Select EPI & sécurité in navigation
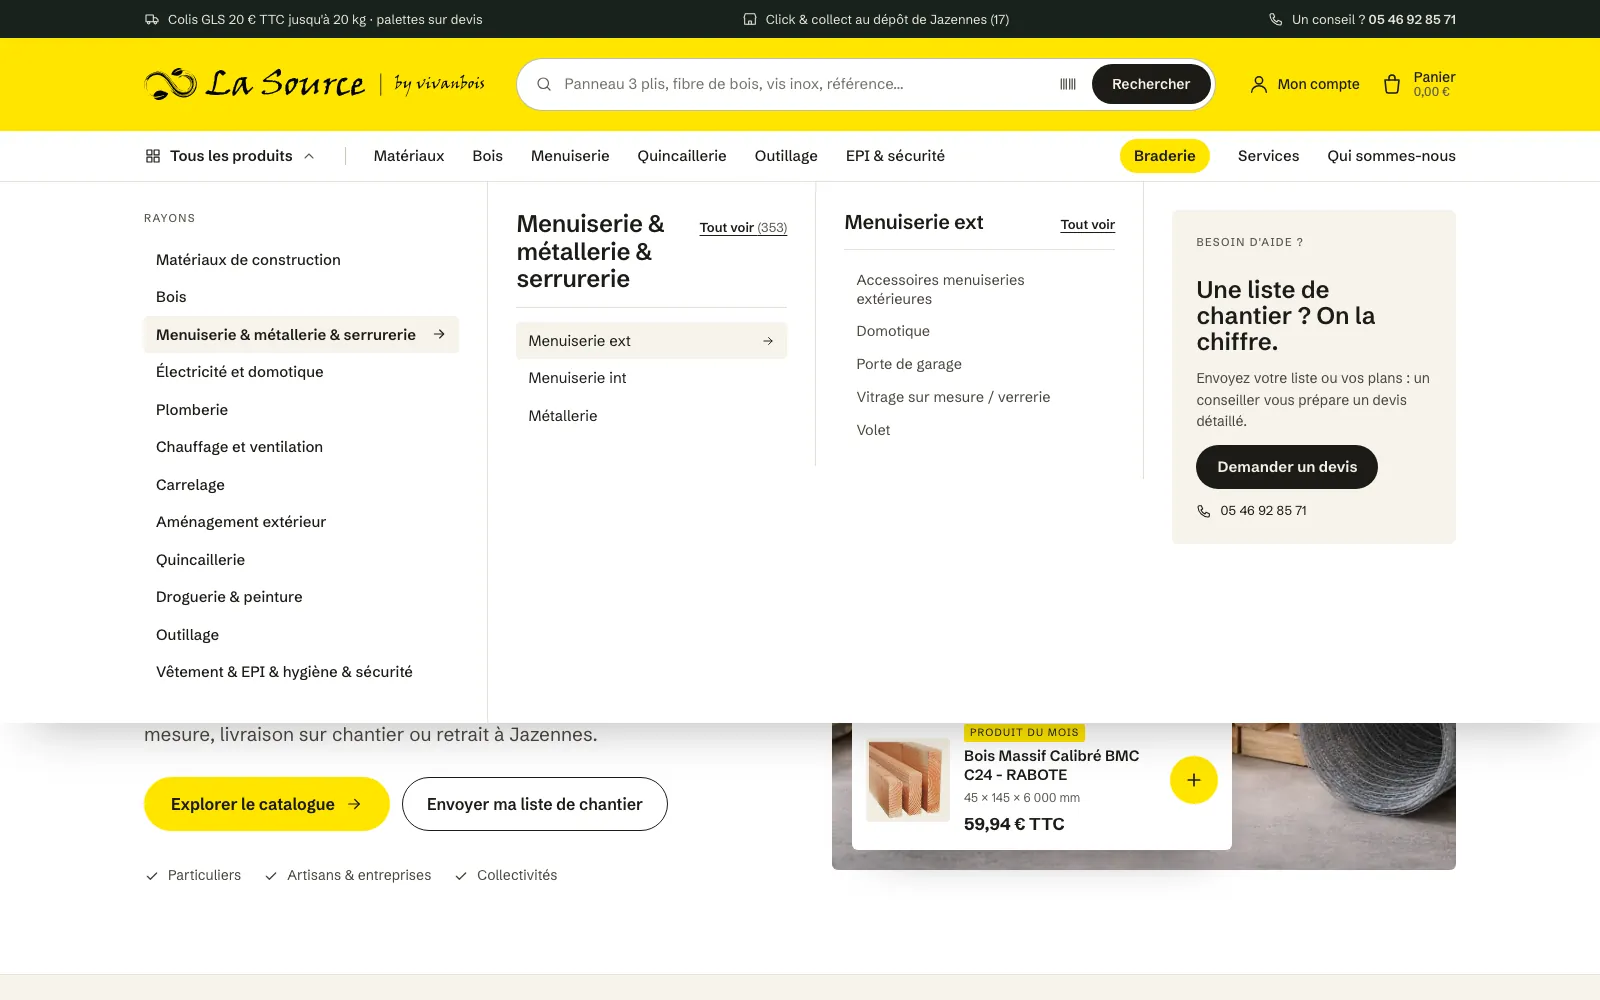Viewport: 1600px width, 1000px height. pyautogui.click(x=895, y=156)
